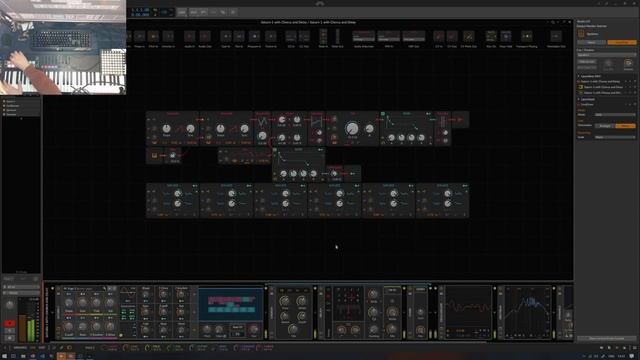Select the CV In module icon
640x360 pixels.
pos(439,36)
